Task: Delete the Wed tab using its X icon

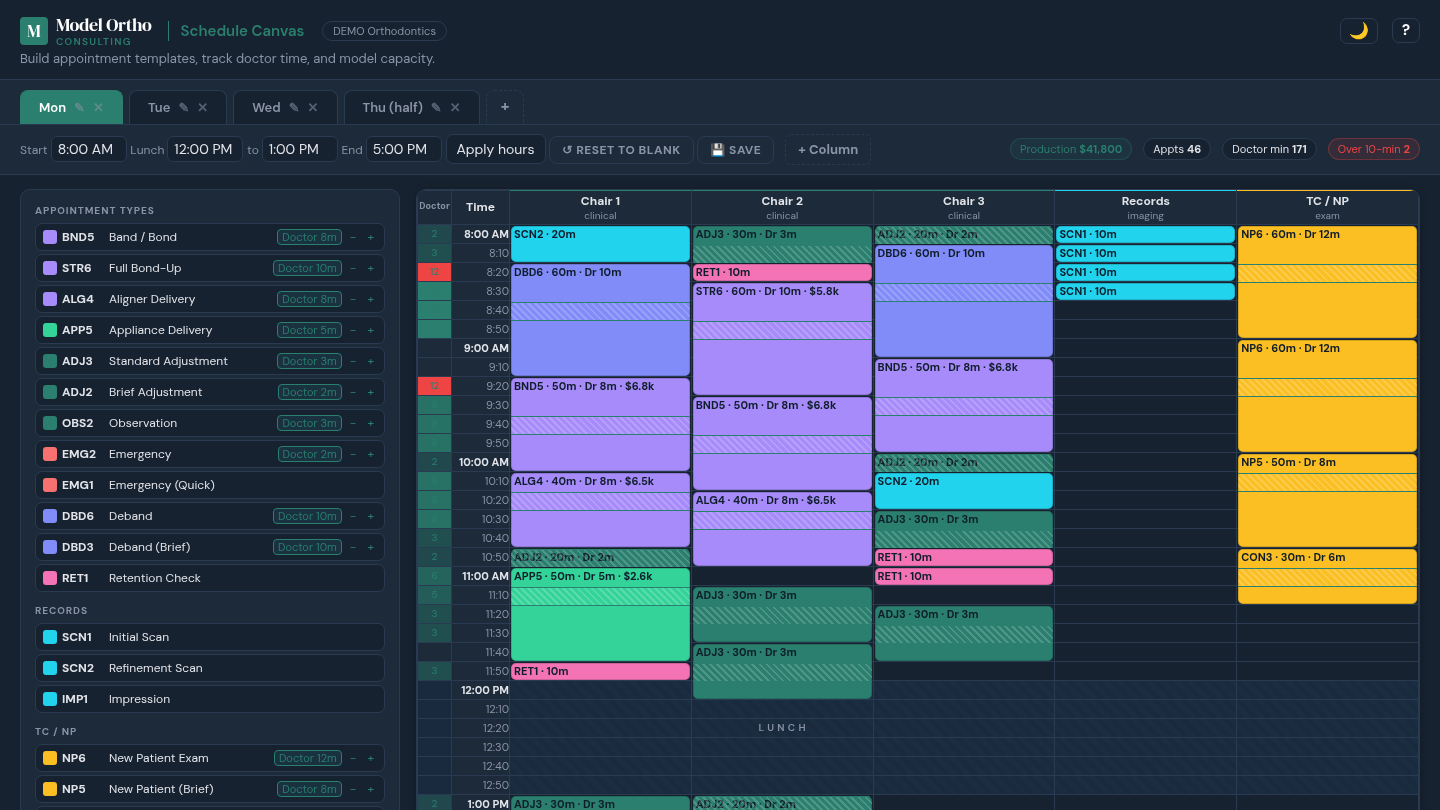Action: (x=312, y=107)
